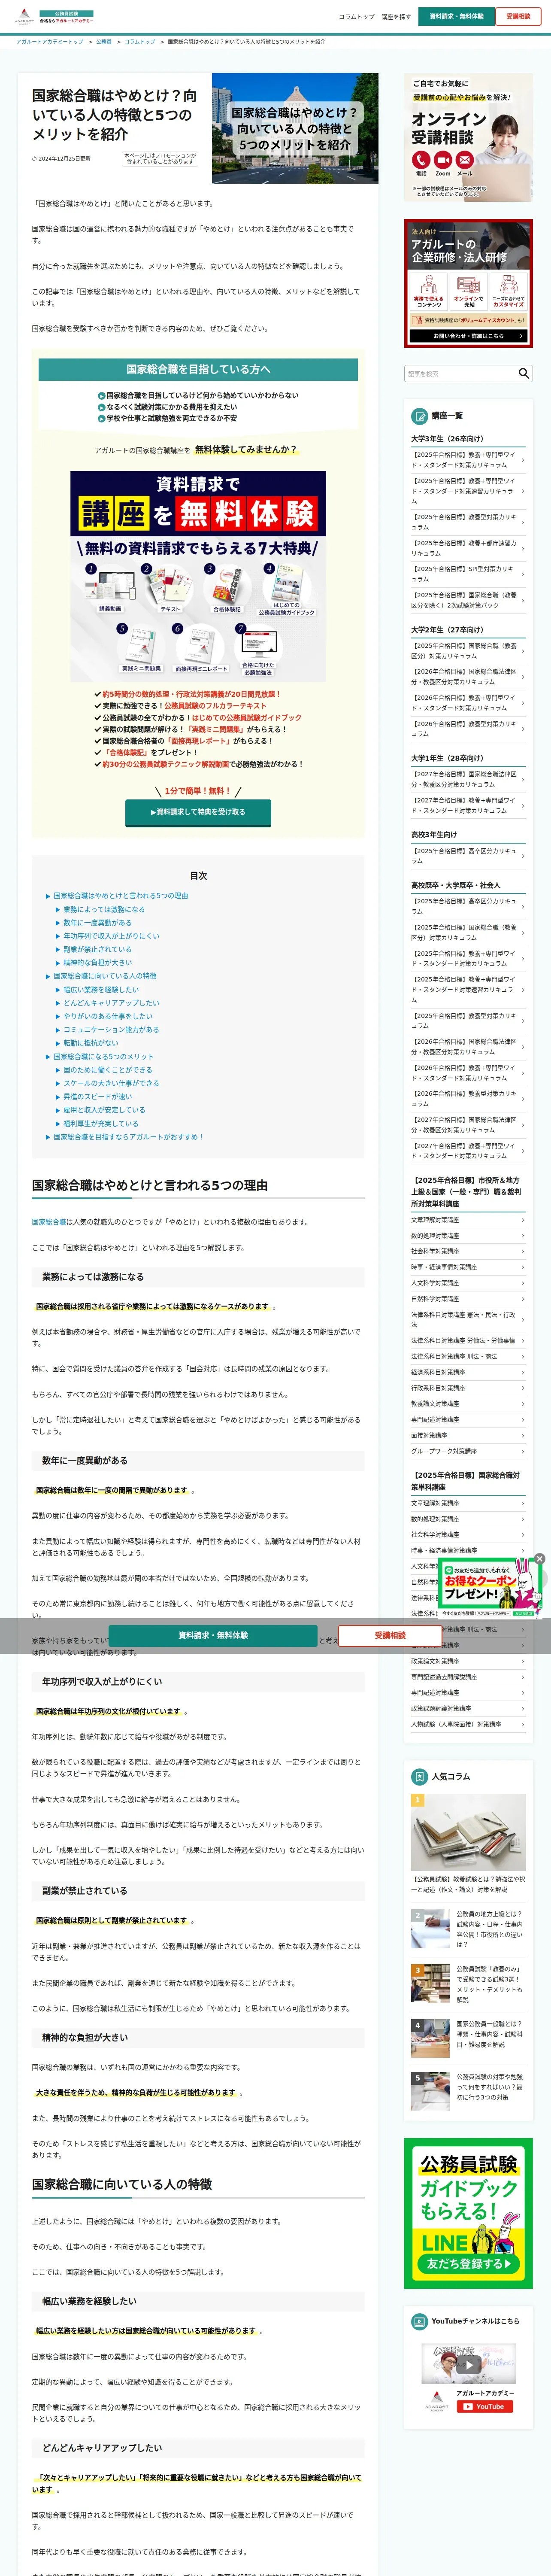551x2576 pixels.
Task: Close the LINE coupon popup banner
Action: pos(539,1558)
